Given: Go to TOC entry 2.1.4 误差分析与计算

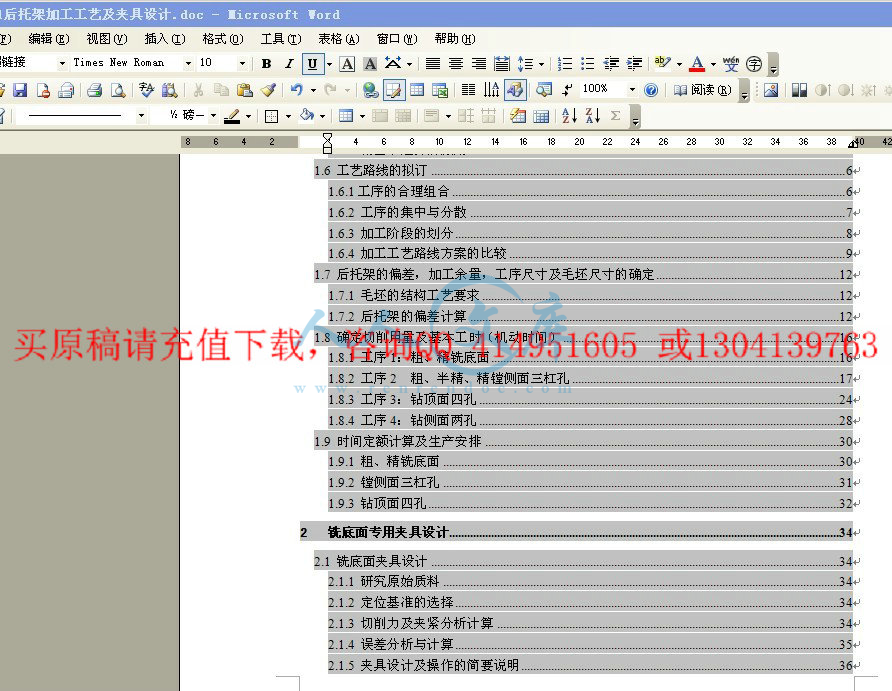Looking at the screenshot, I should 590,644.
